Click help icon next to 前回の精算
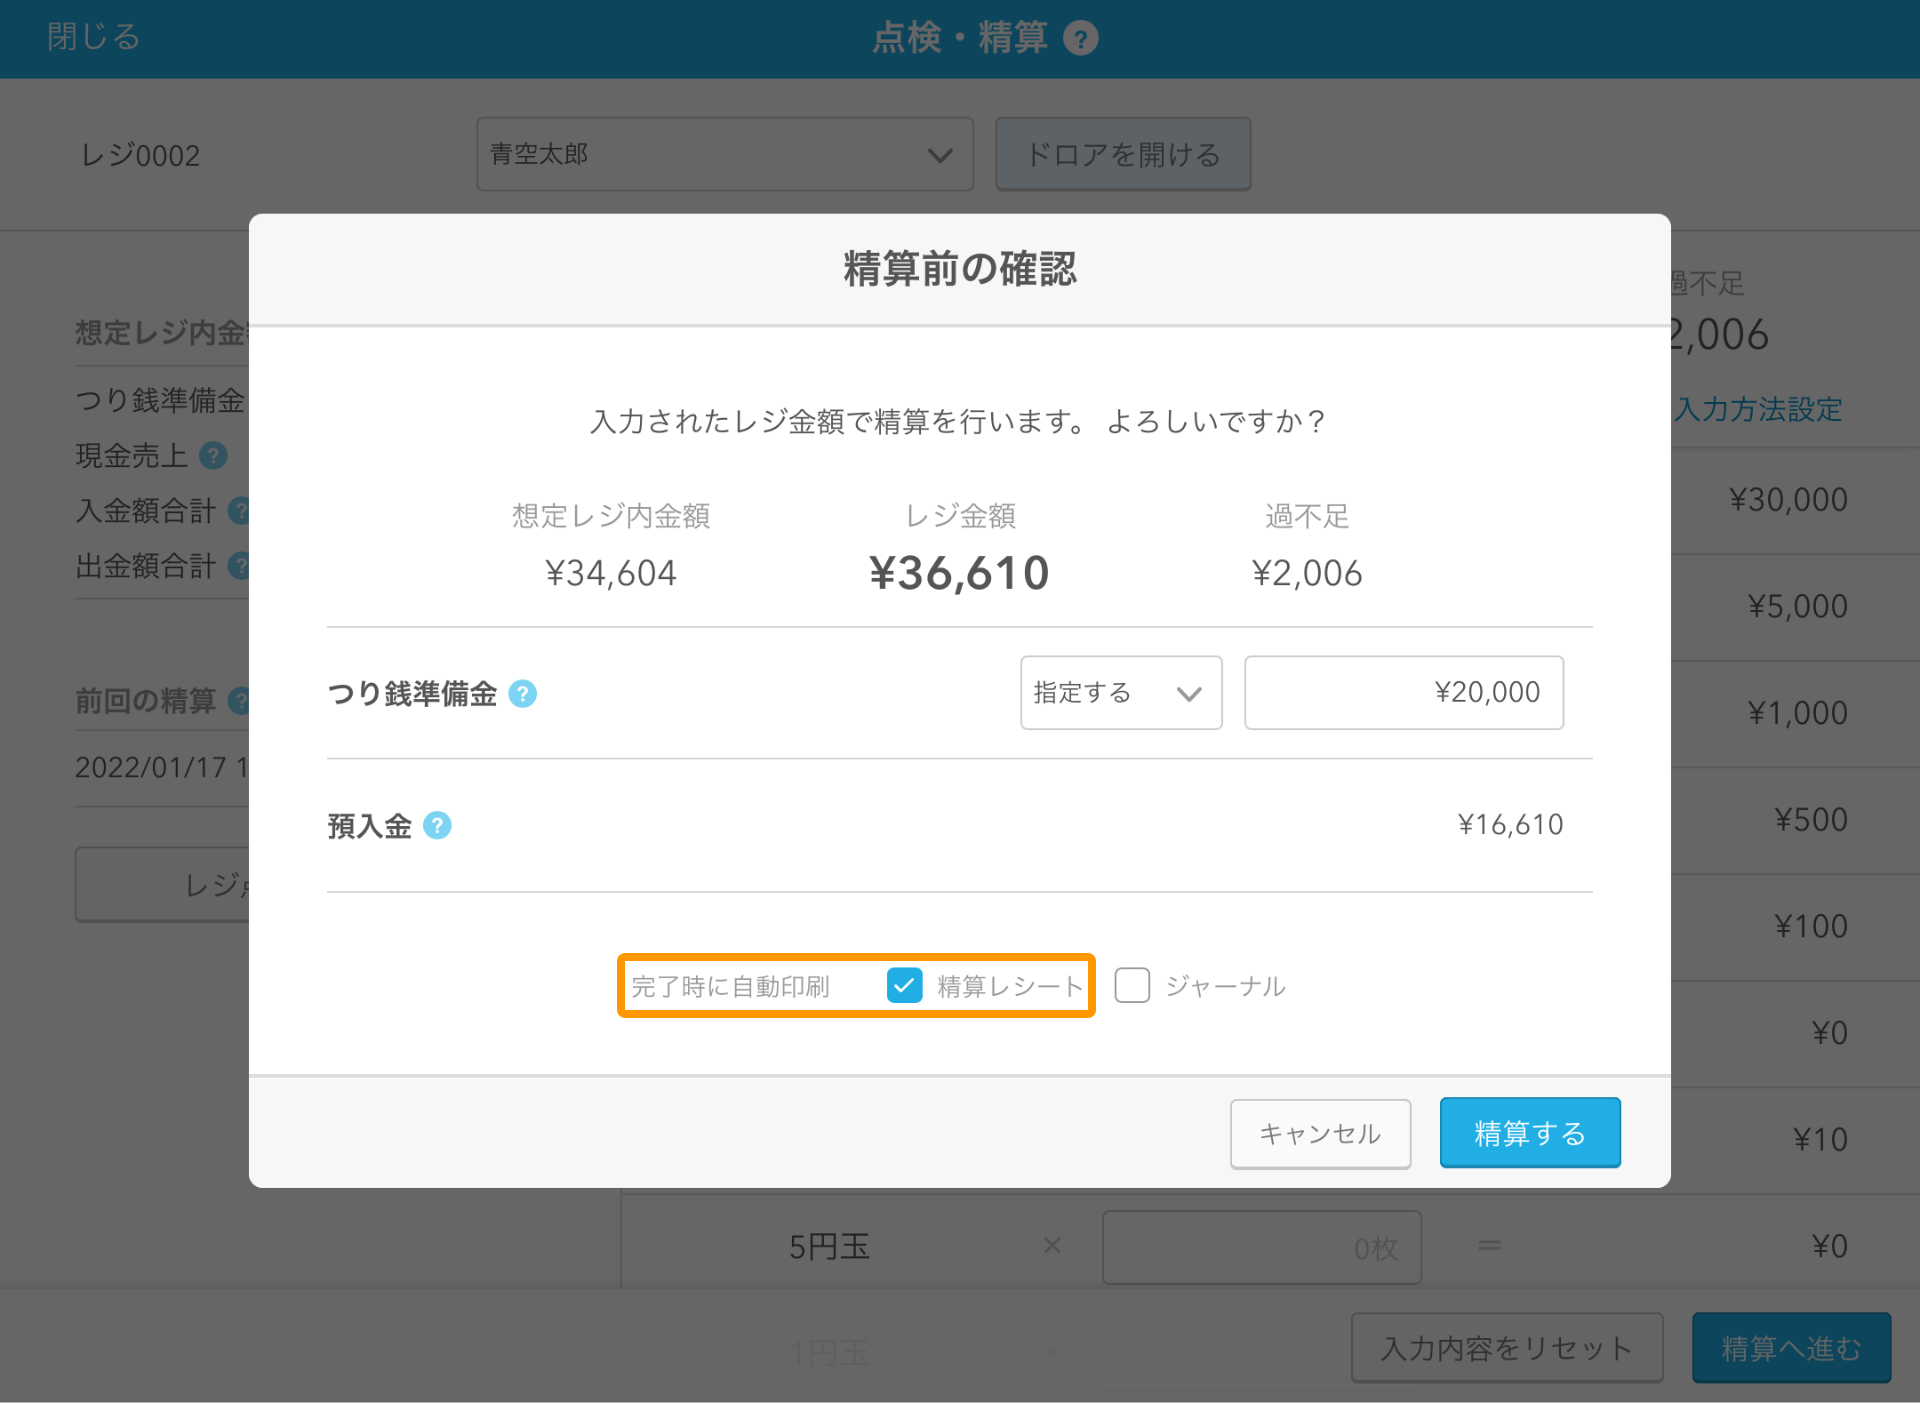This screenshot has width=1920, height=1403. 239,700
